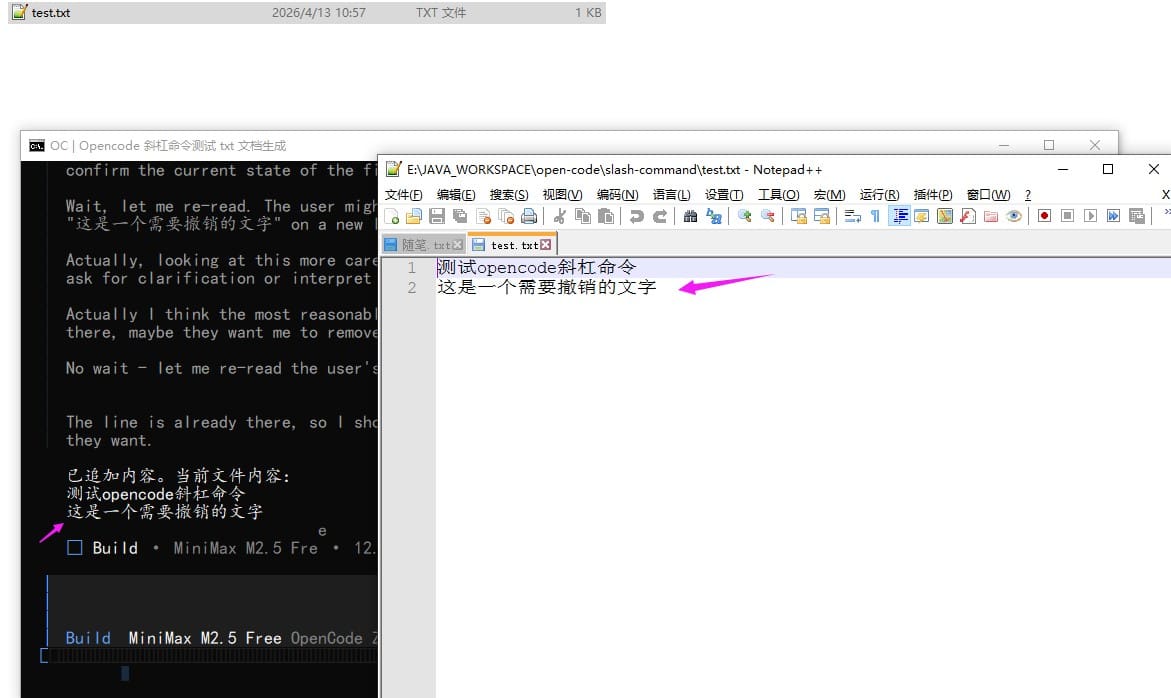Select the test.txt tab

[x=513, y=245]
